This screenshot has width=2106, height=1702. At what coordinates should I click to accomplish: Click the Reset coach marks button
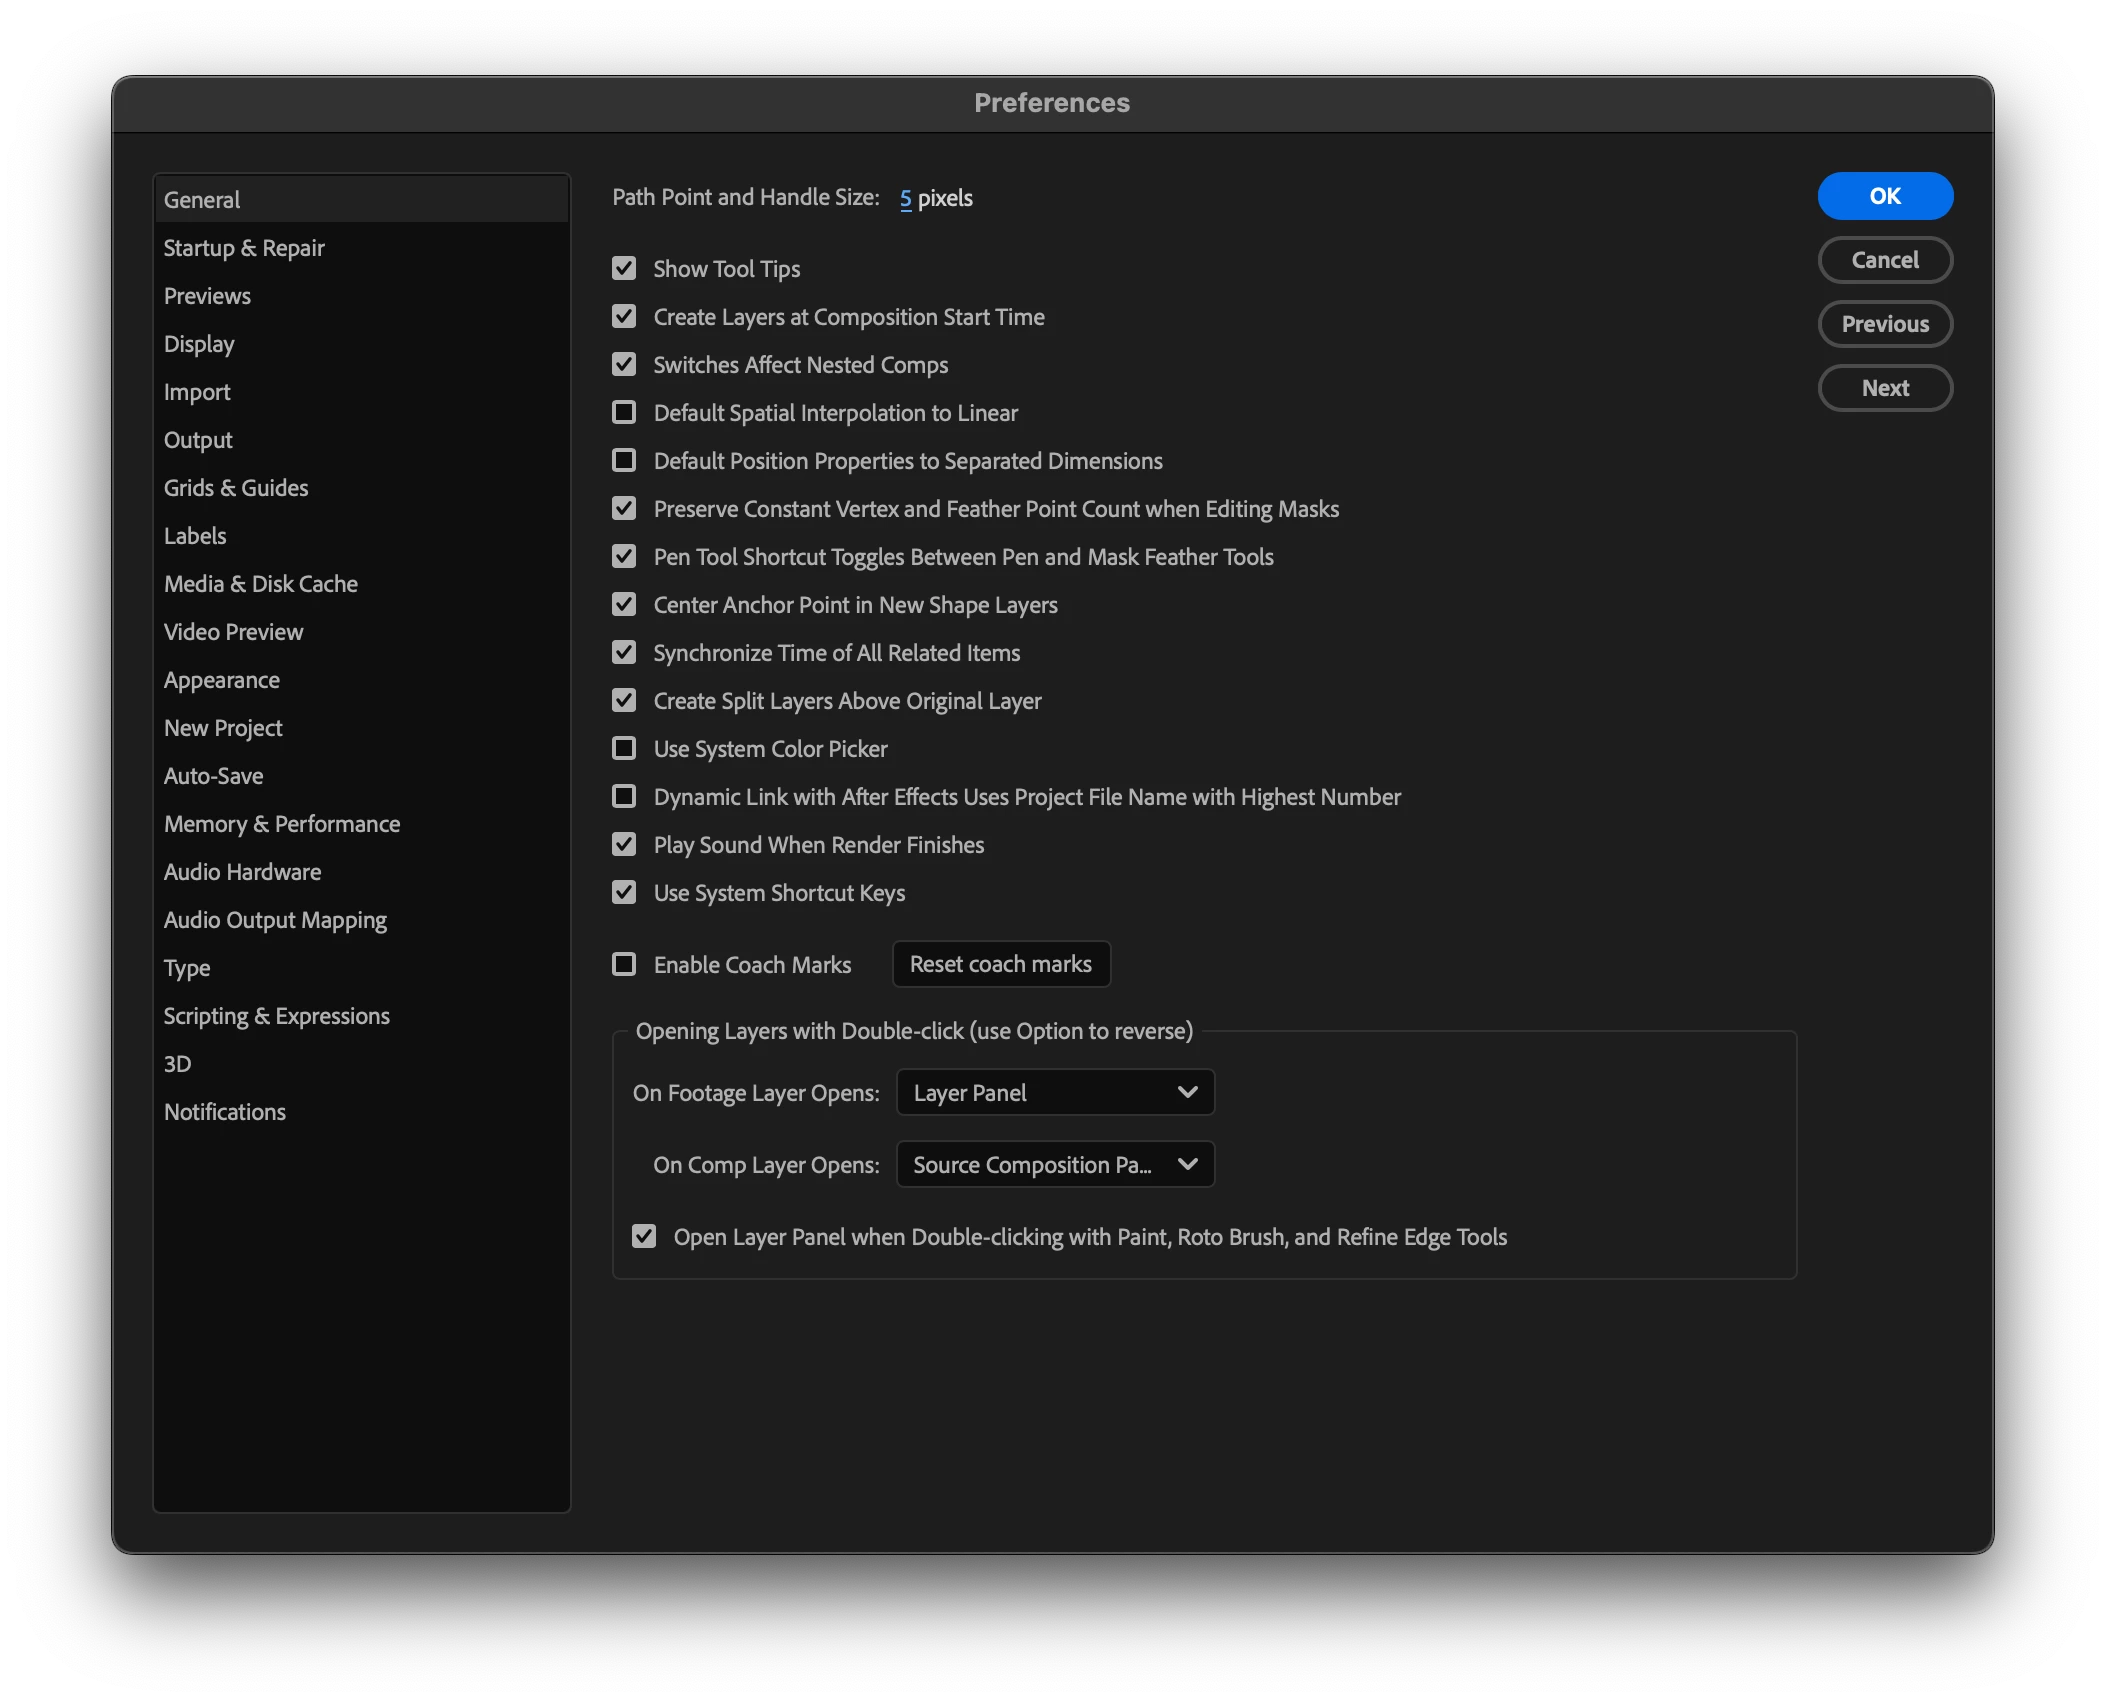pos(1000,964)
